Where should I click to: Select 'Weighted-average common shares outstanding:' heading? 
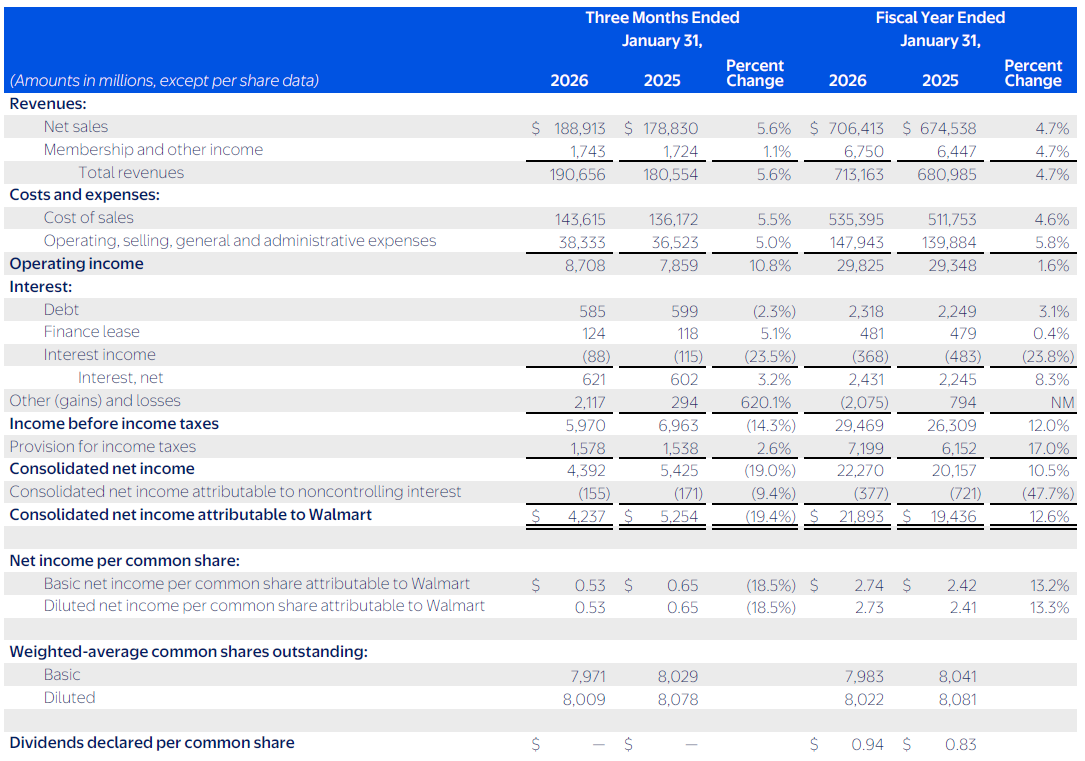[188, 652]
